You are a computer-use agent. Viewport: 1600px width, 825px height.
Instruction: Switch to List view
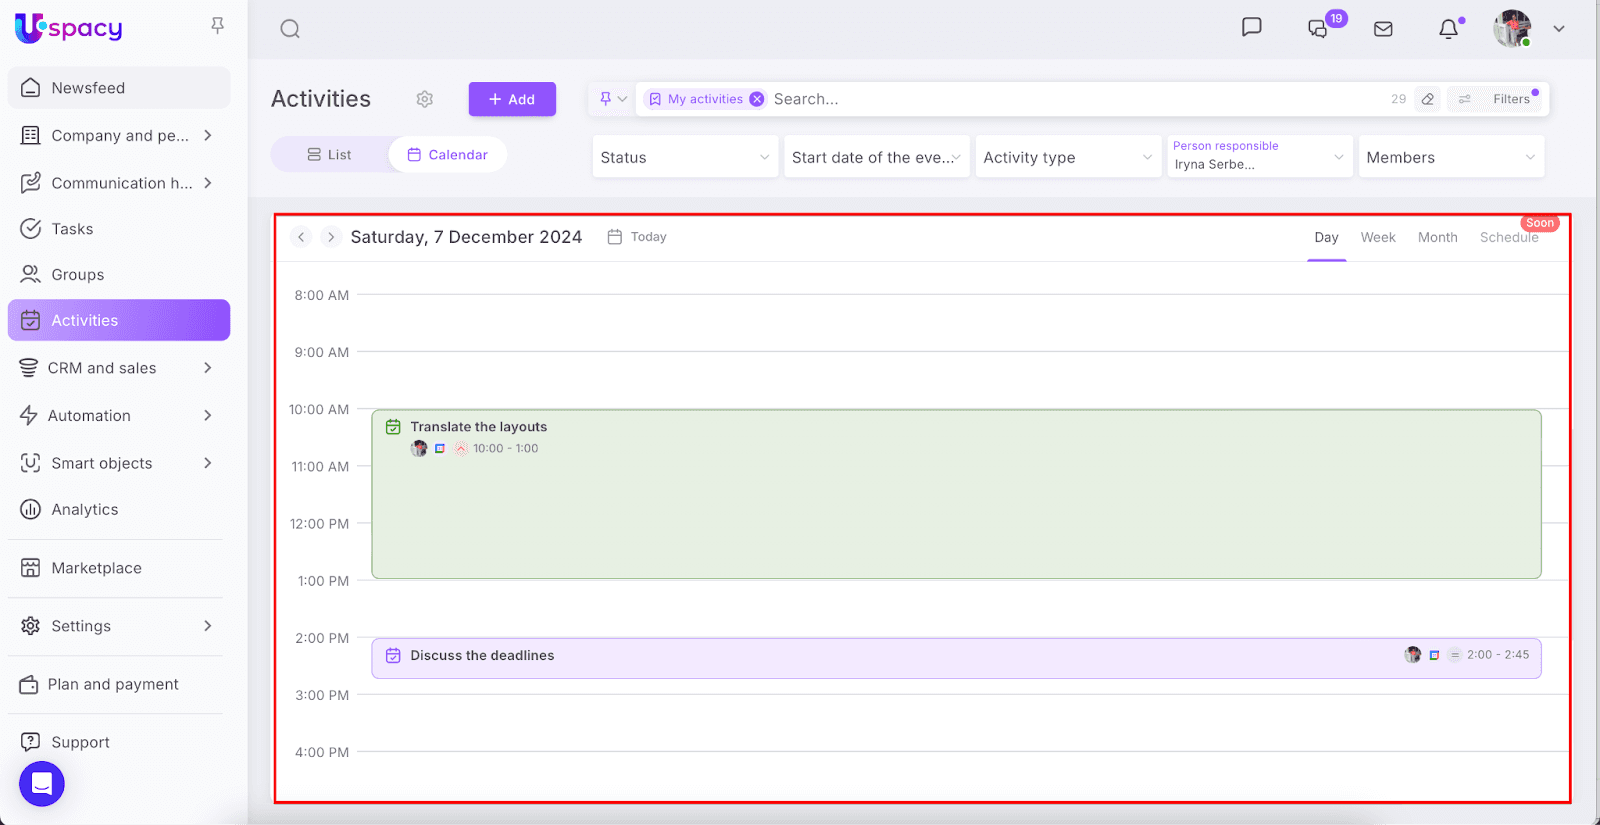click(x=330, y=155)
